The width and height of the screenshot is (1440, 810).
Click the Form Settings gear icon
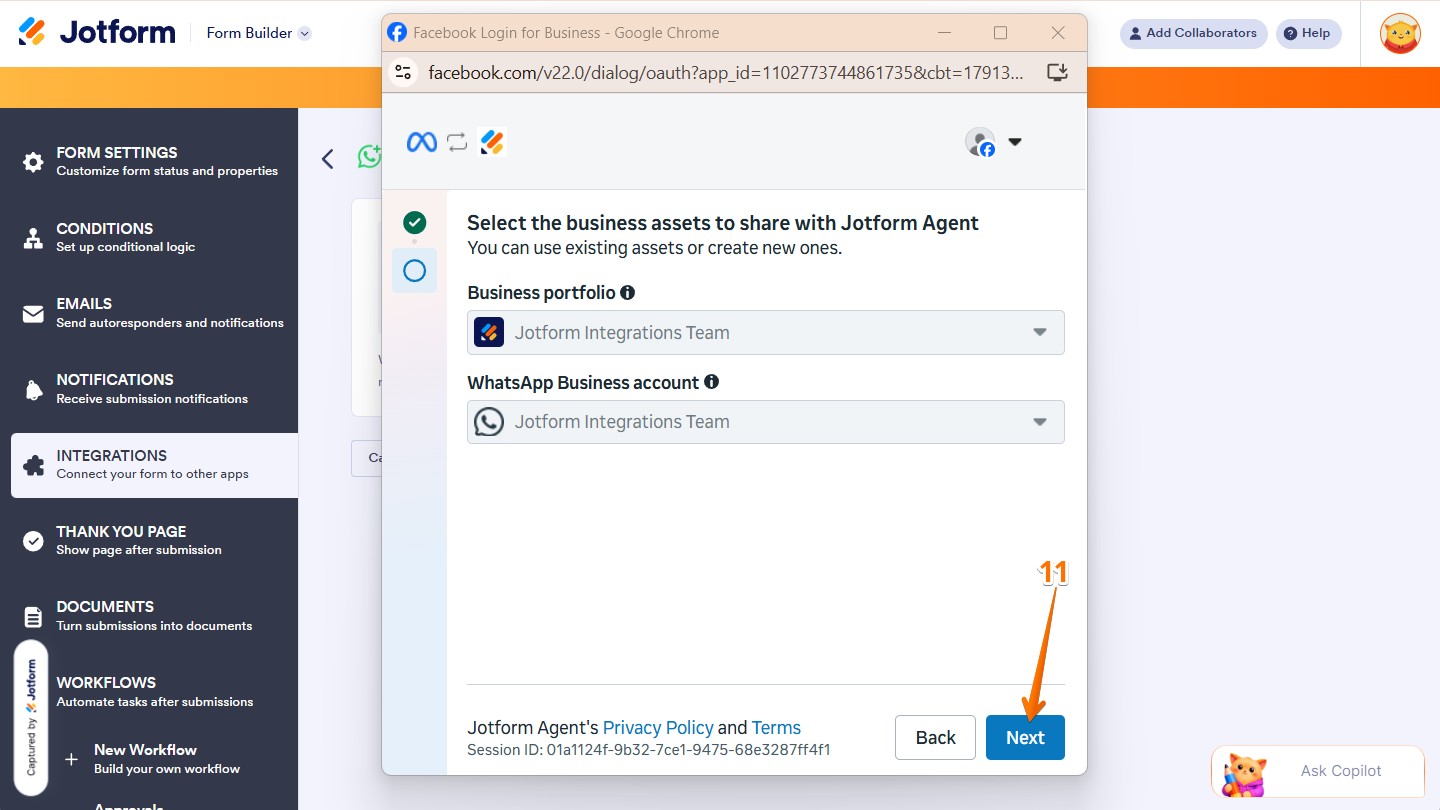point(33,162)
